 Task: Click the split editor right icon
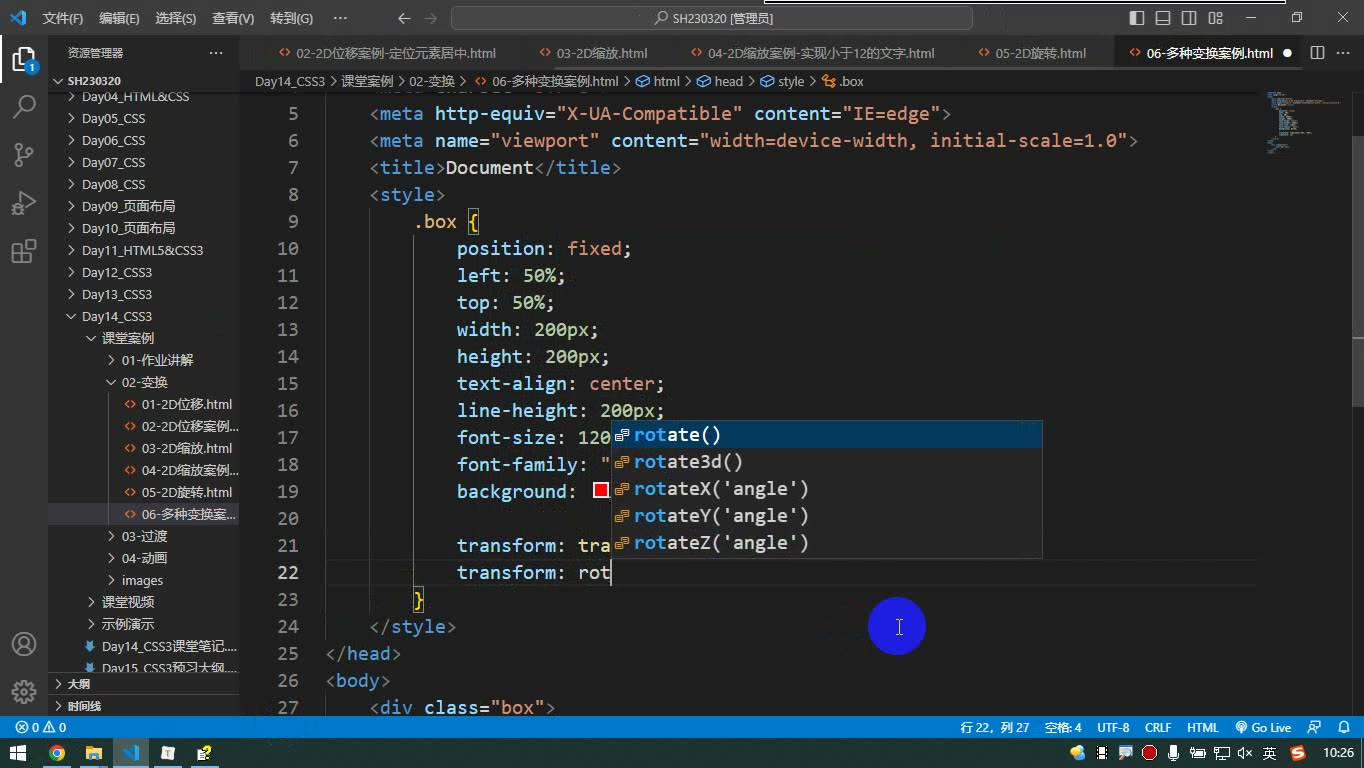[x=1317, y=53]
